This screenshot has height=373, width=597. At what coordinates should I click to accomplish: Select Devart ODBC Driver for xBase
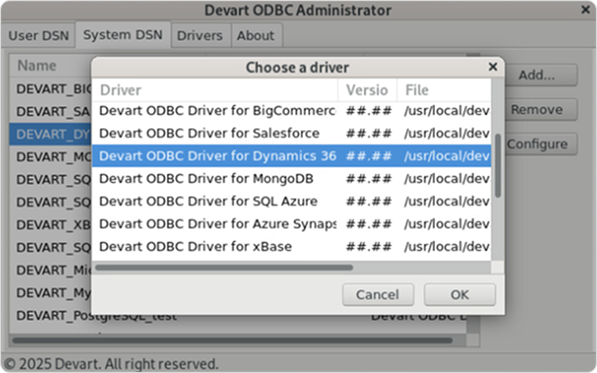point(291,246)
